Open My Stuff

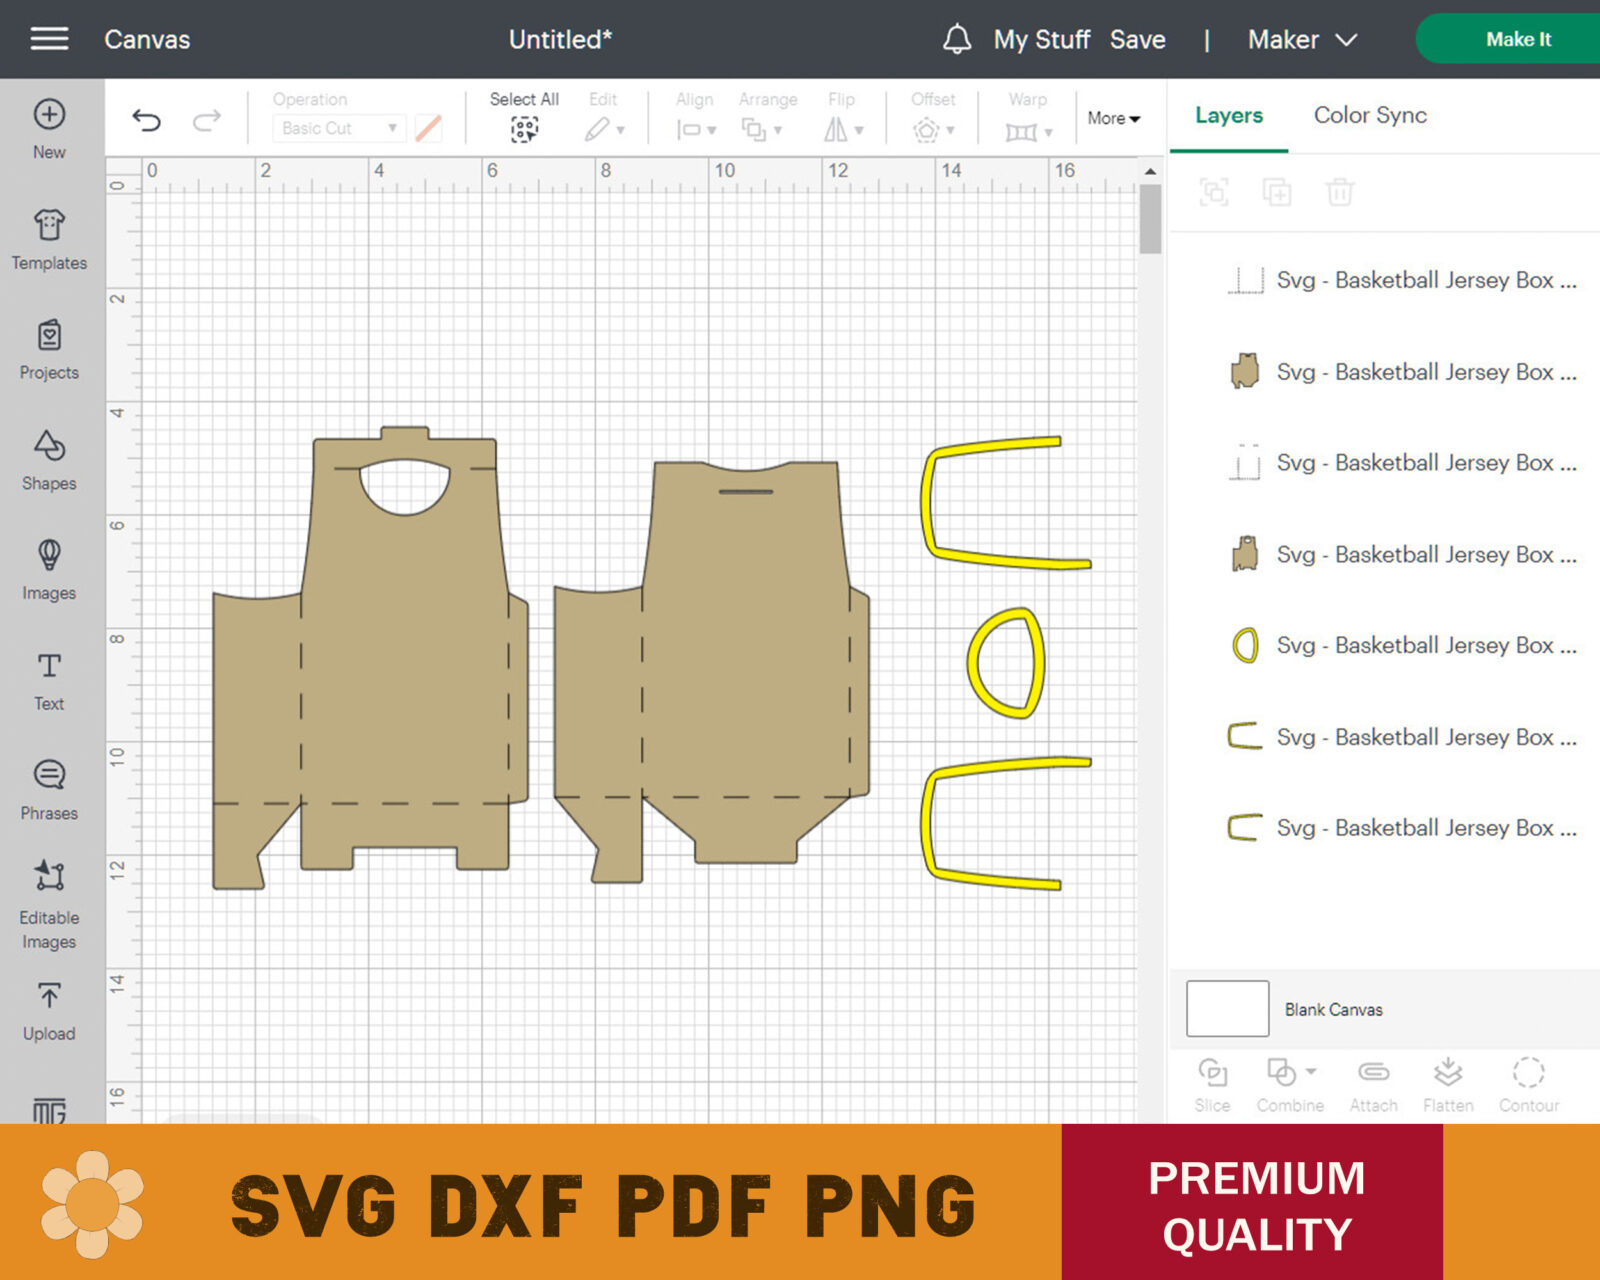(1041, 39)
